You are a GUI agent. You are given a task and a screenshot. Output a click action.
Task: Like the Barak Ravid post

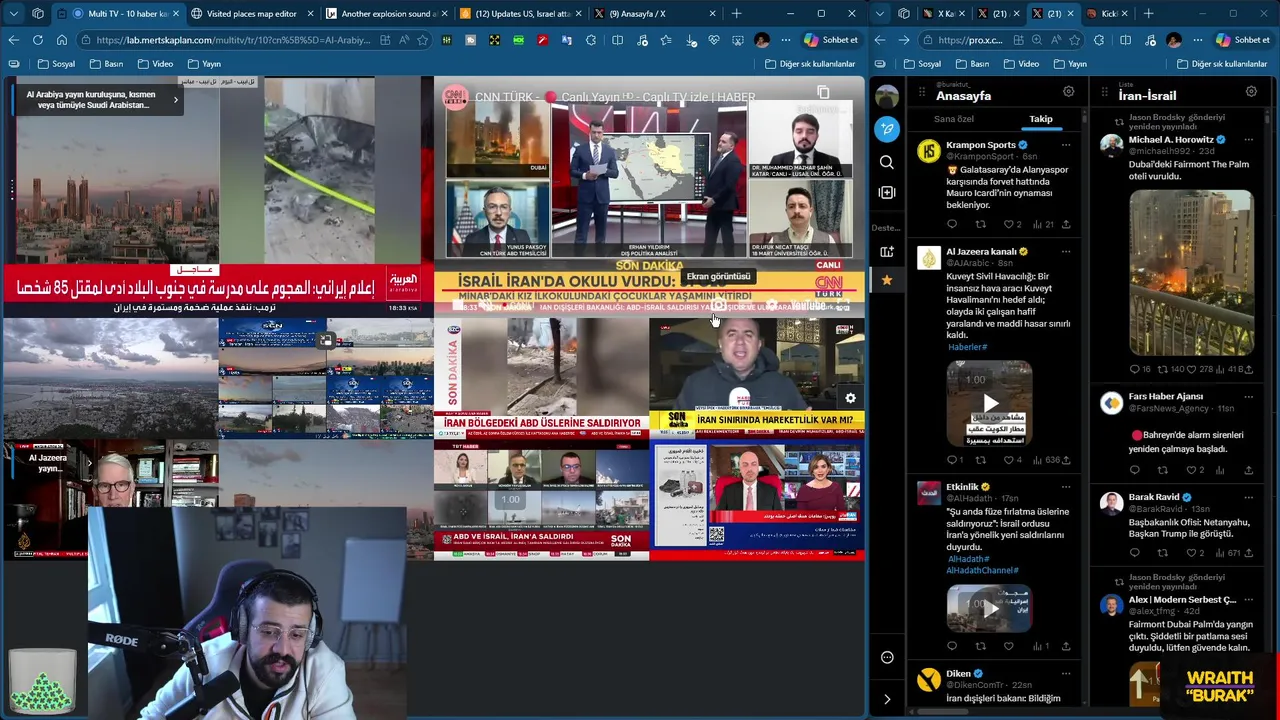click(x=1191, y=553)
